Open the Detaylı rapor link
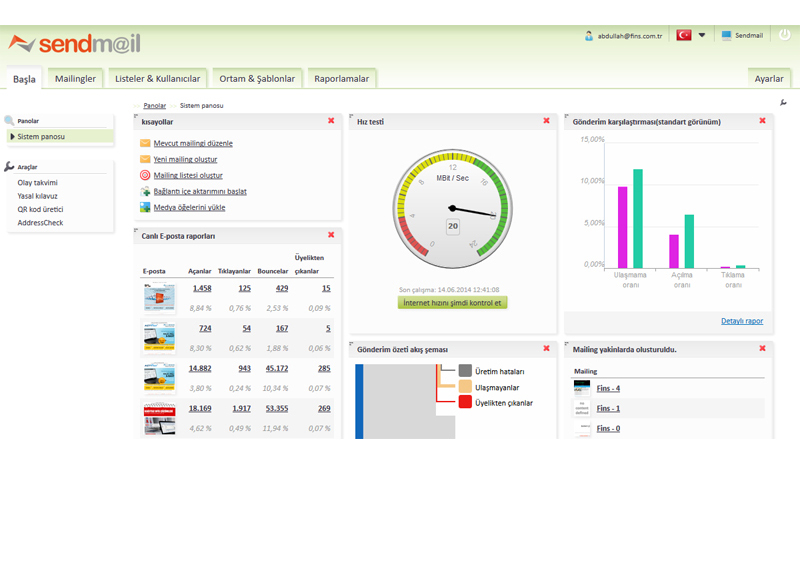Image resolution: width=800 pixels, height=561 pixels. 741,321
